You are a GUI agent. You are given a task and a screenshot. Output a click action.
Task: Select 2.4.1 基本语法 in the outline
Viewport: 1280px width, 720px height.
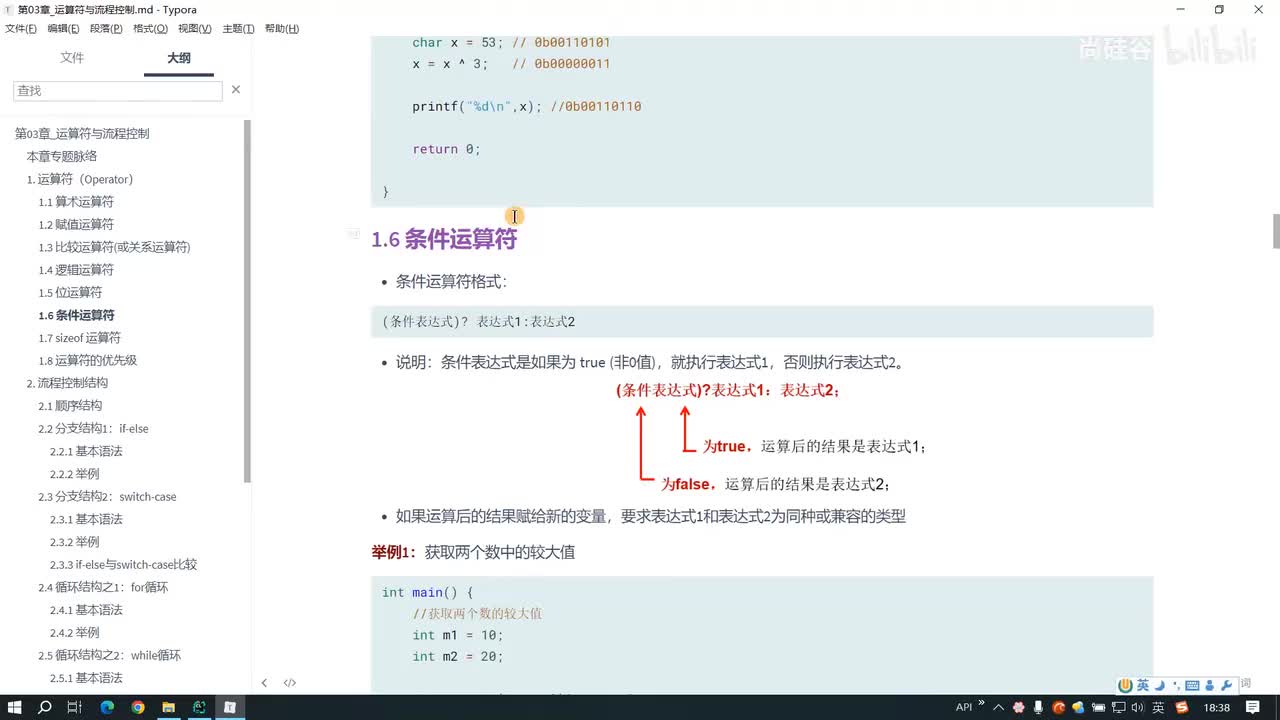point(86,610)
